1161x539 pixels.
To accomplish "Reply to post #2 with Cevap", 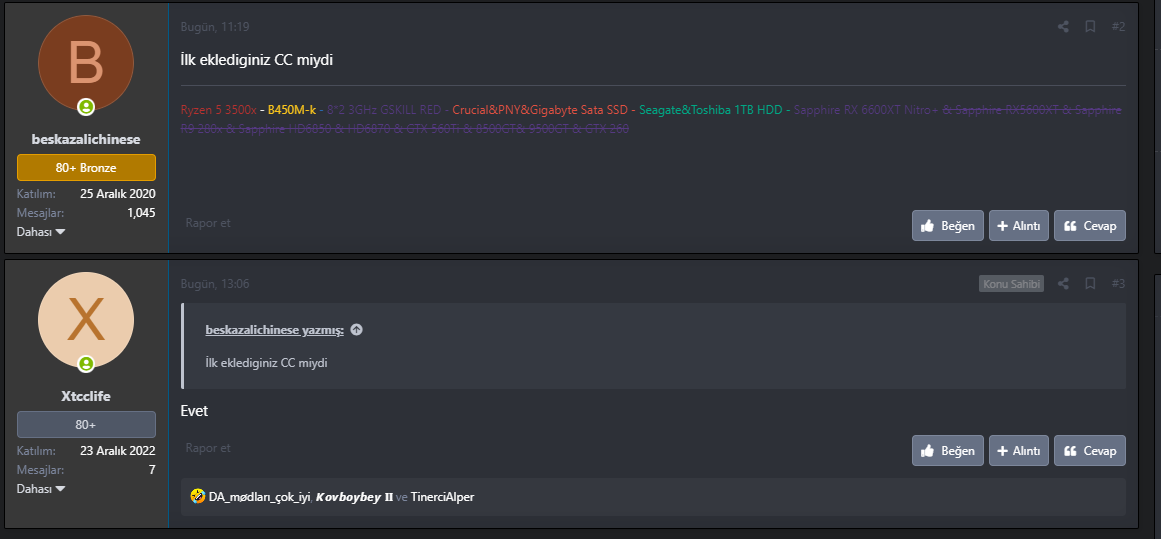I will point(1090,226).
